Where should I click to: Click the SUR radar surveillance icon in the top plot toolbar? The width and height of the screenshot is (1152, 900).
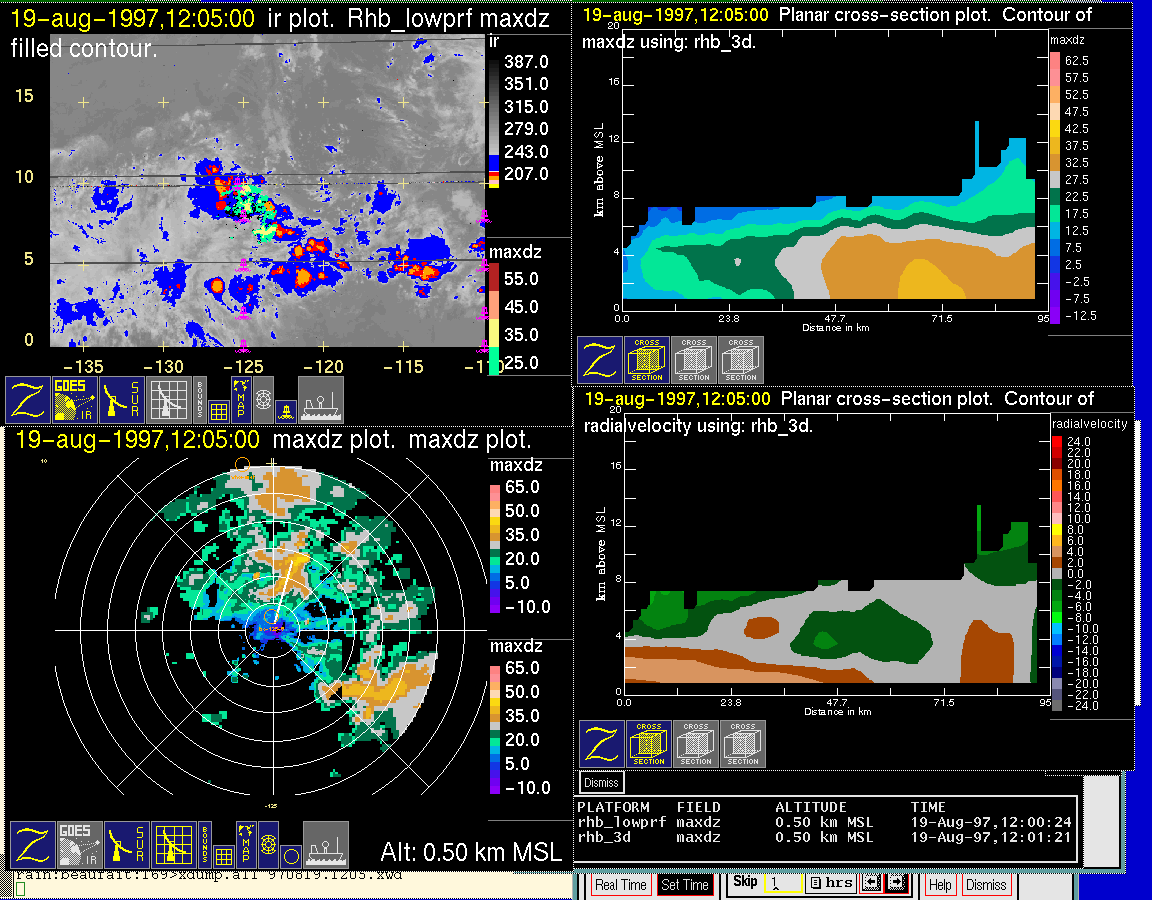123,400
